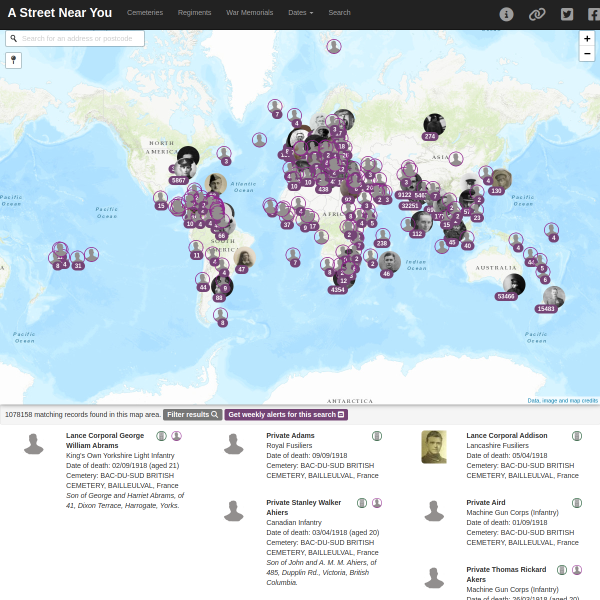Open the Cemeteries menu item
This screenshot has height=600, width=600.
pos(145,13)
